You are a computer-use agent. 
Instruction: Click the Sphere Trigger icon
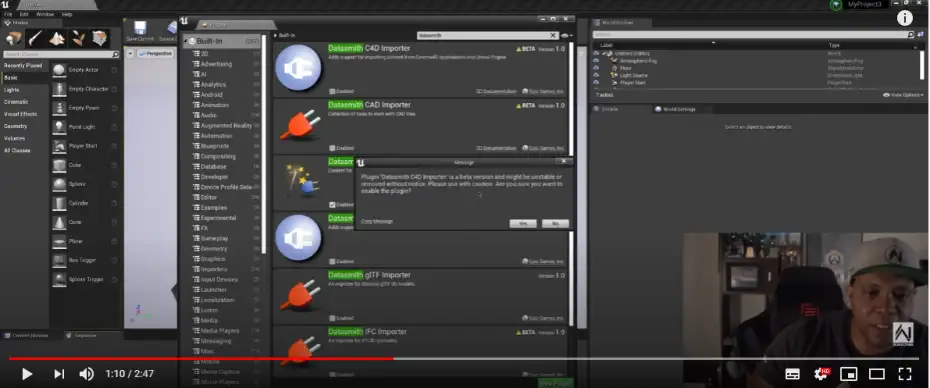pyautogui.click(x=59, y=279)
